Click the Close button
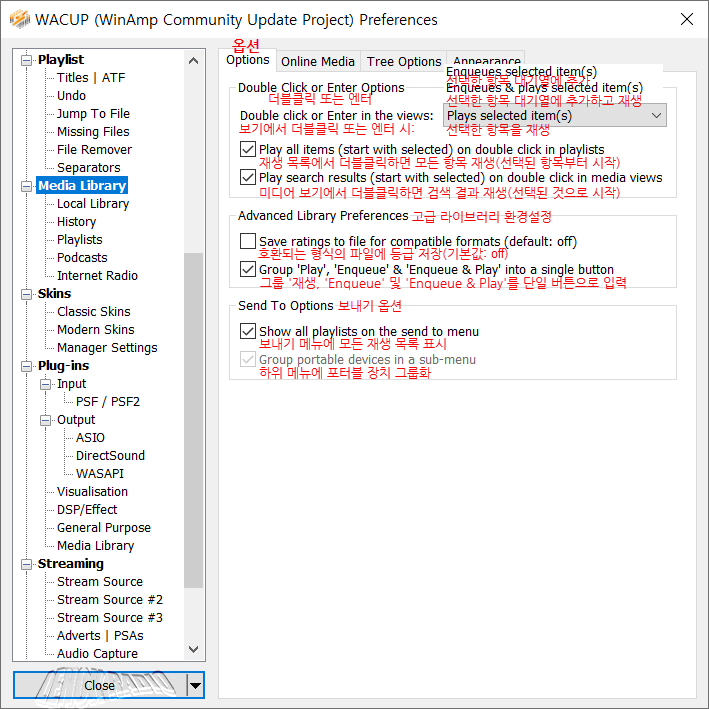The height and width of the screenshot is (709, 709). pyautogui.click(x=100, y=685)
